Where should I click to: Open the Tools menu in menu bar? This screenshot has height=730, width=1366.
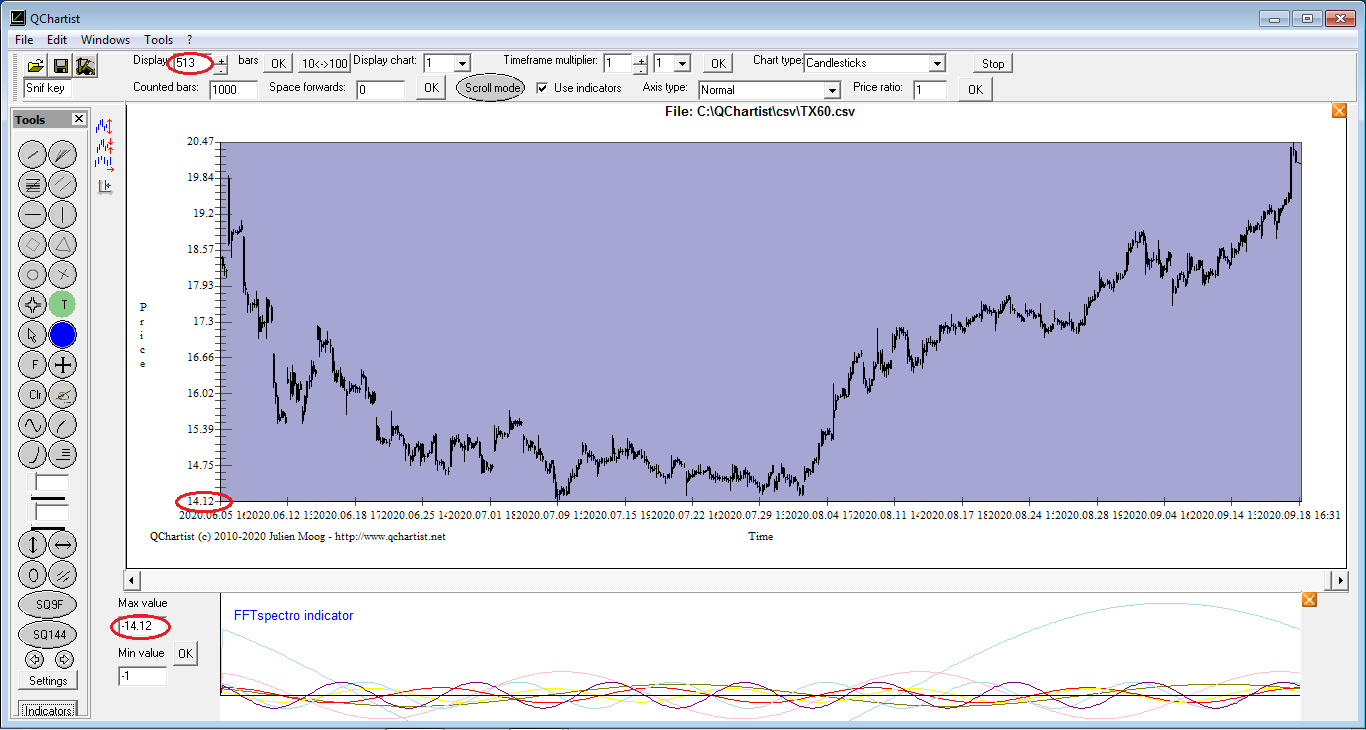point(158,40)
